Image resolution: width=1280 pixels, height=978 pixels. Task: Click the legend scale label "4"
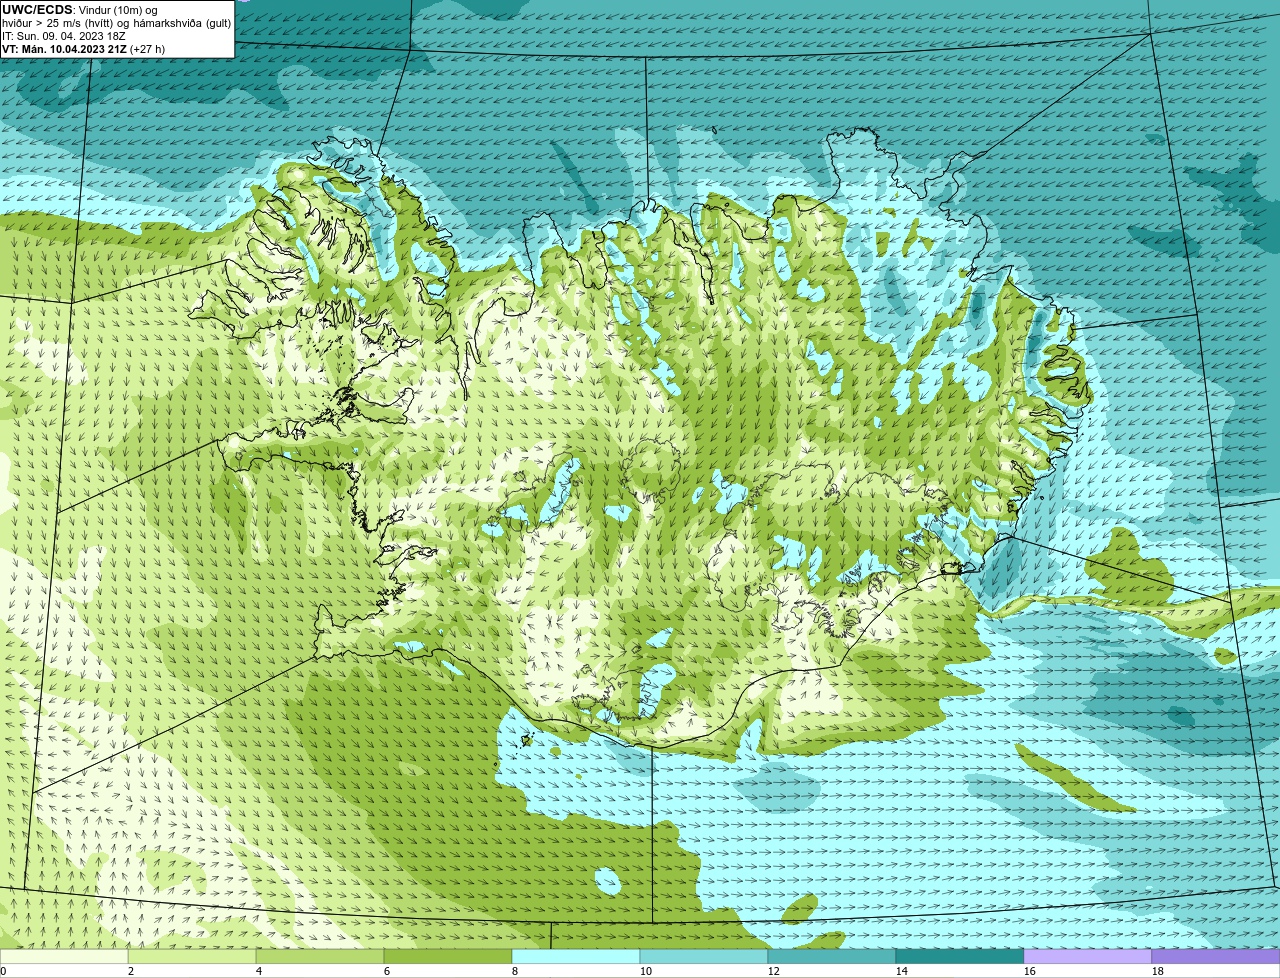click(259, 971)
